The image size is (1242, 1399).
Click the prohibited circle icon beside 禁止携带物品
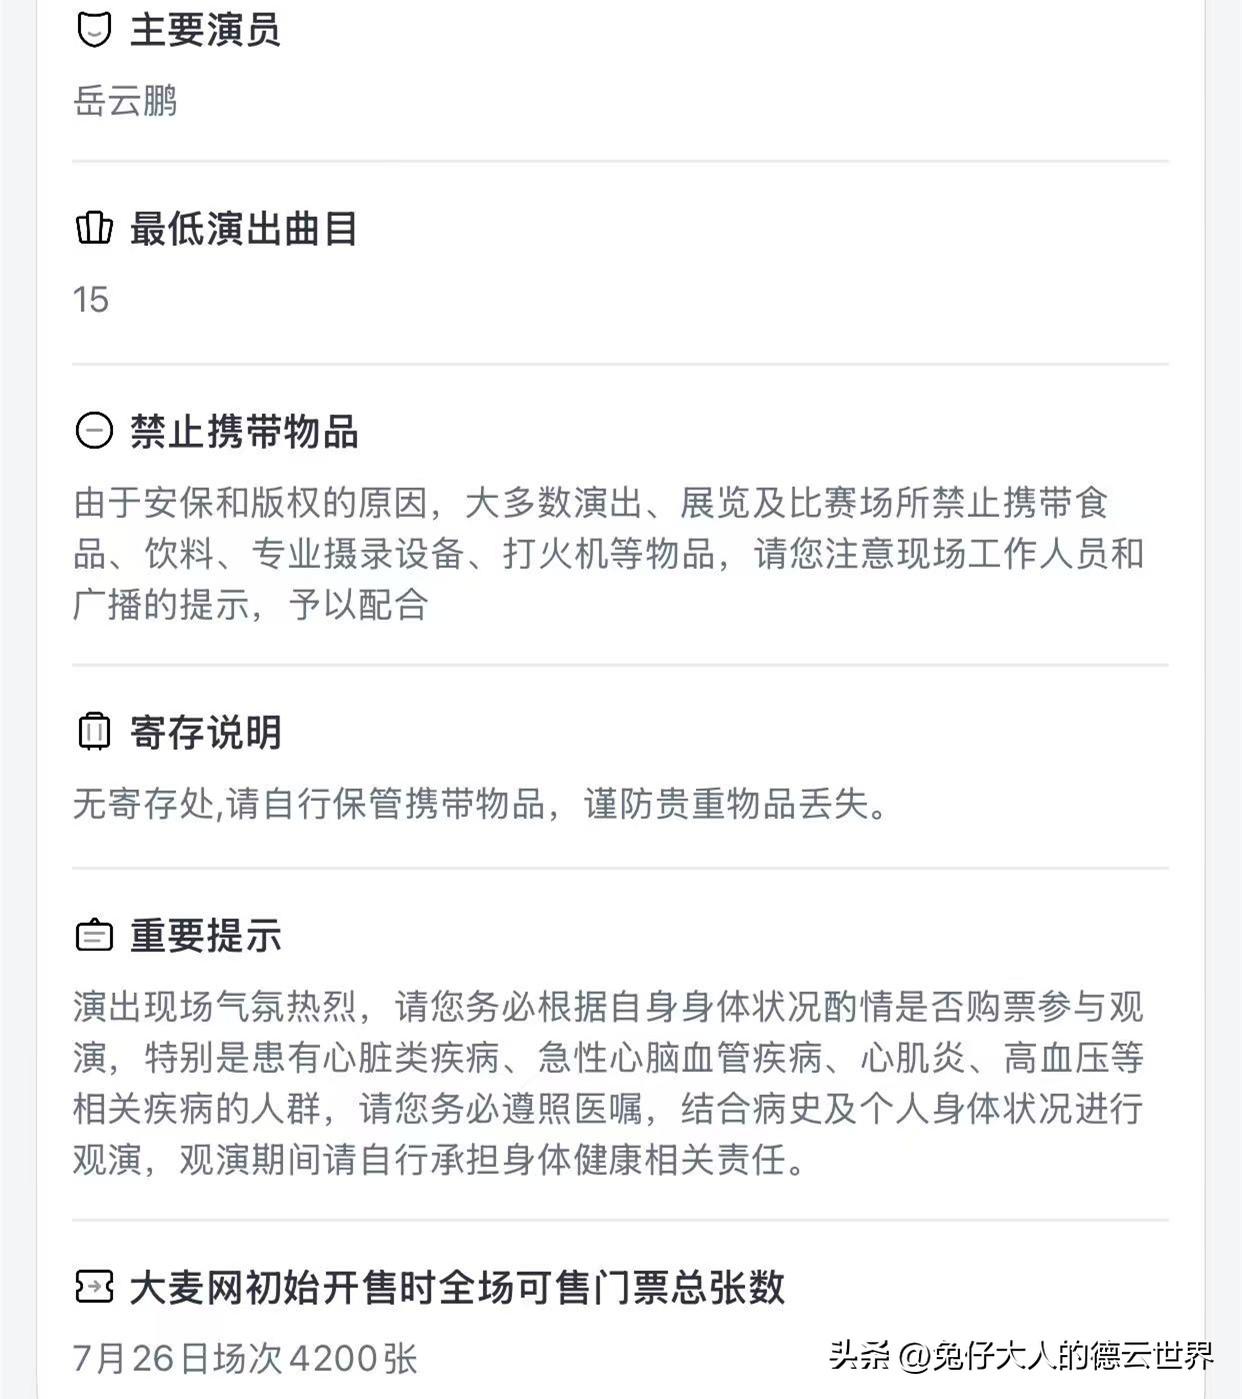click(94, 431)
